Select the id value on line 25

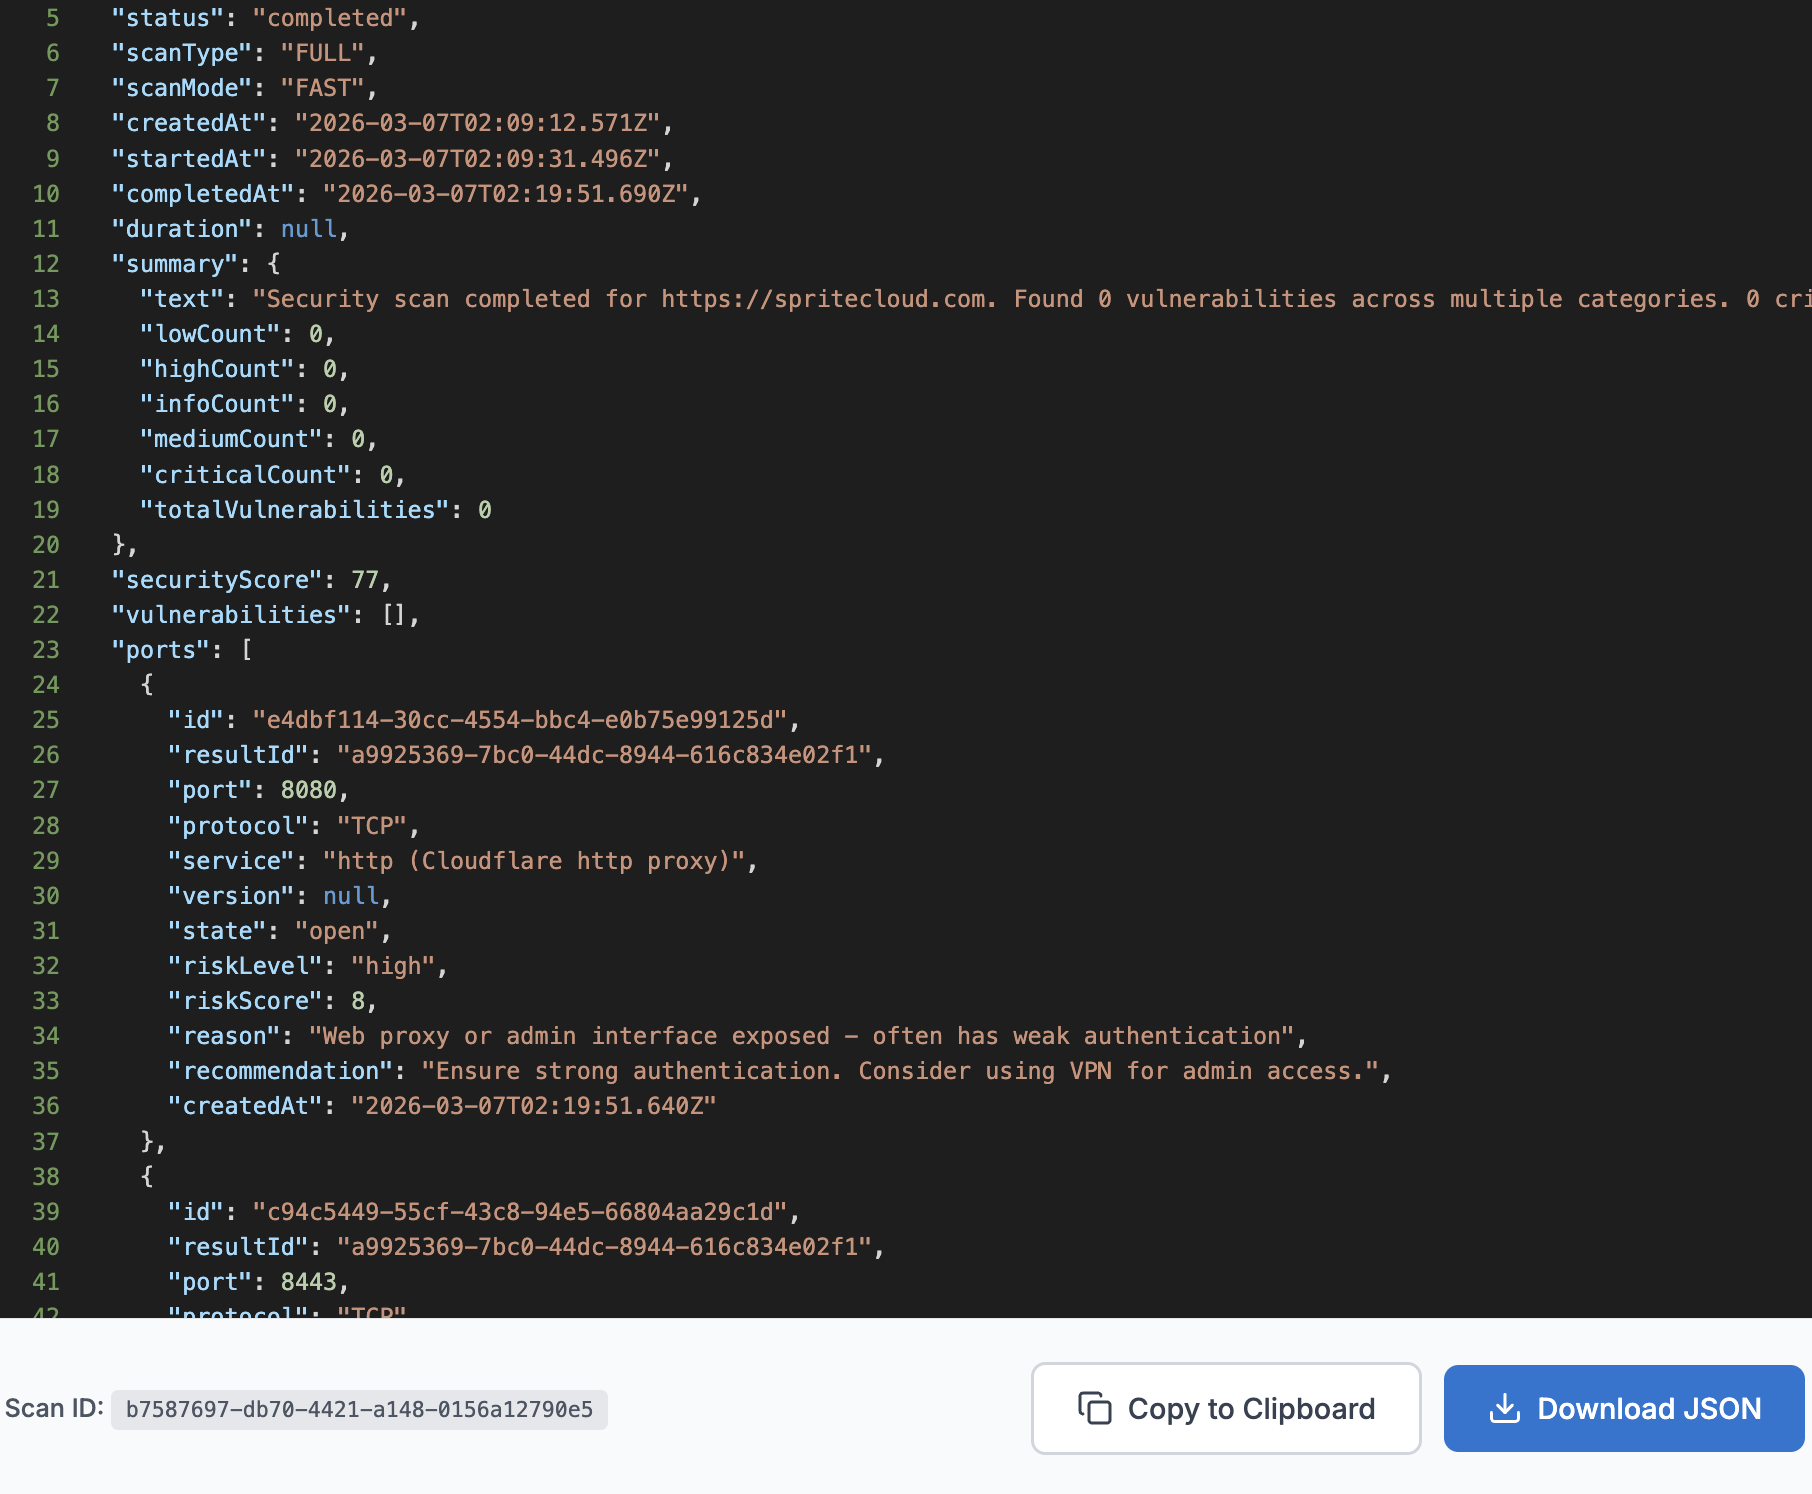click(x=530, y=719)
